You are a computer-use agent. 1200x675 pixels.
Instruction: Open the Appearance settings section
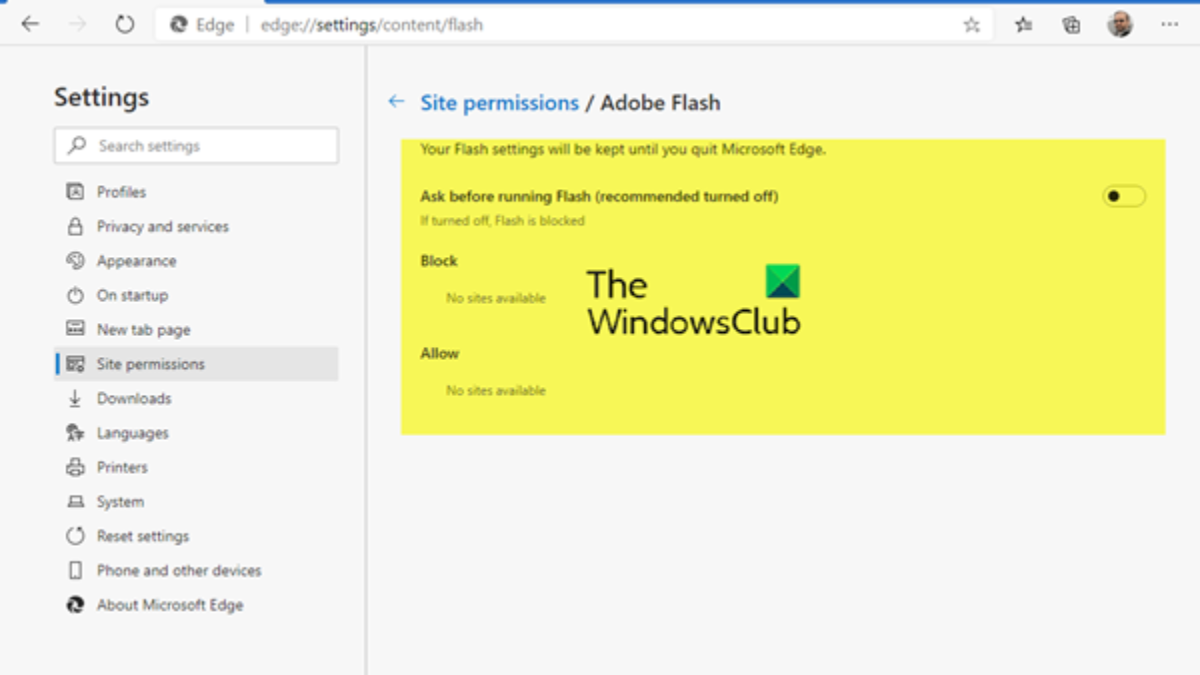click(x=197, y=261)
